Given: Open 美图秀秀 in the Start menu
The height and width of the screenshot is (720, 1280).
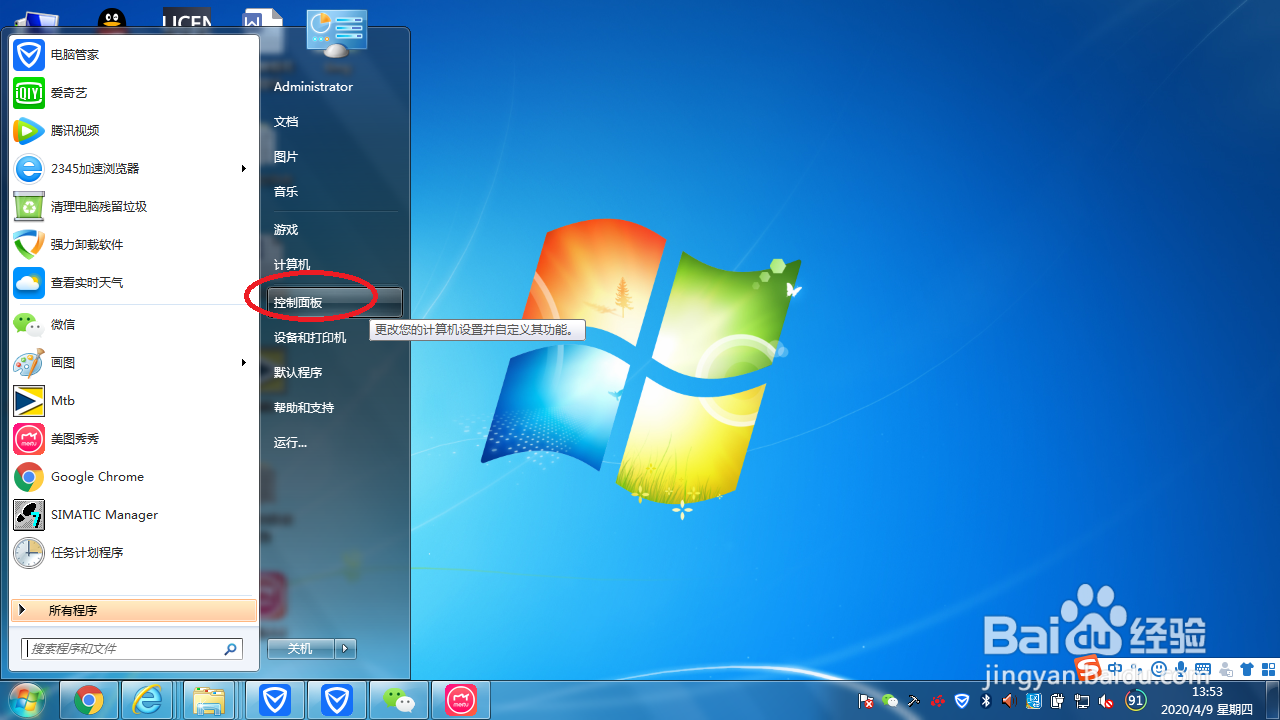Looking at the screenshot, I should click(x=134, y=438).
